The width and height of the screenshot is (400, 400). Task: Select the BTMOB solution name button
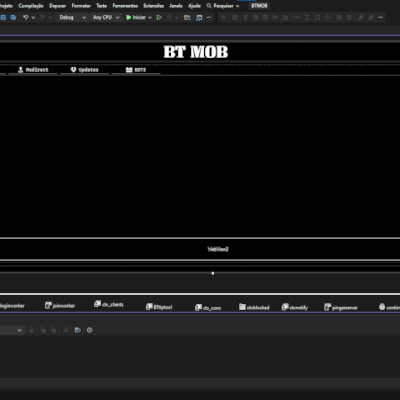[x=259, y=6]
